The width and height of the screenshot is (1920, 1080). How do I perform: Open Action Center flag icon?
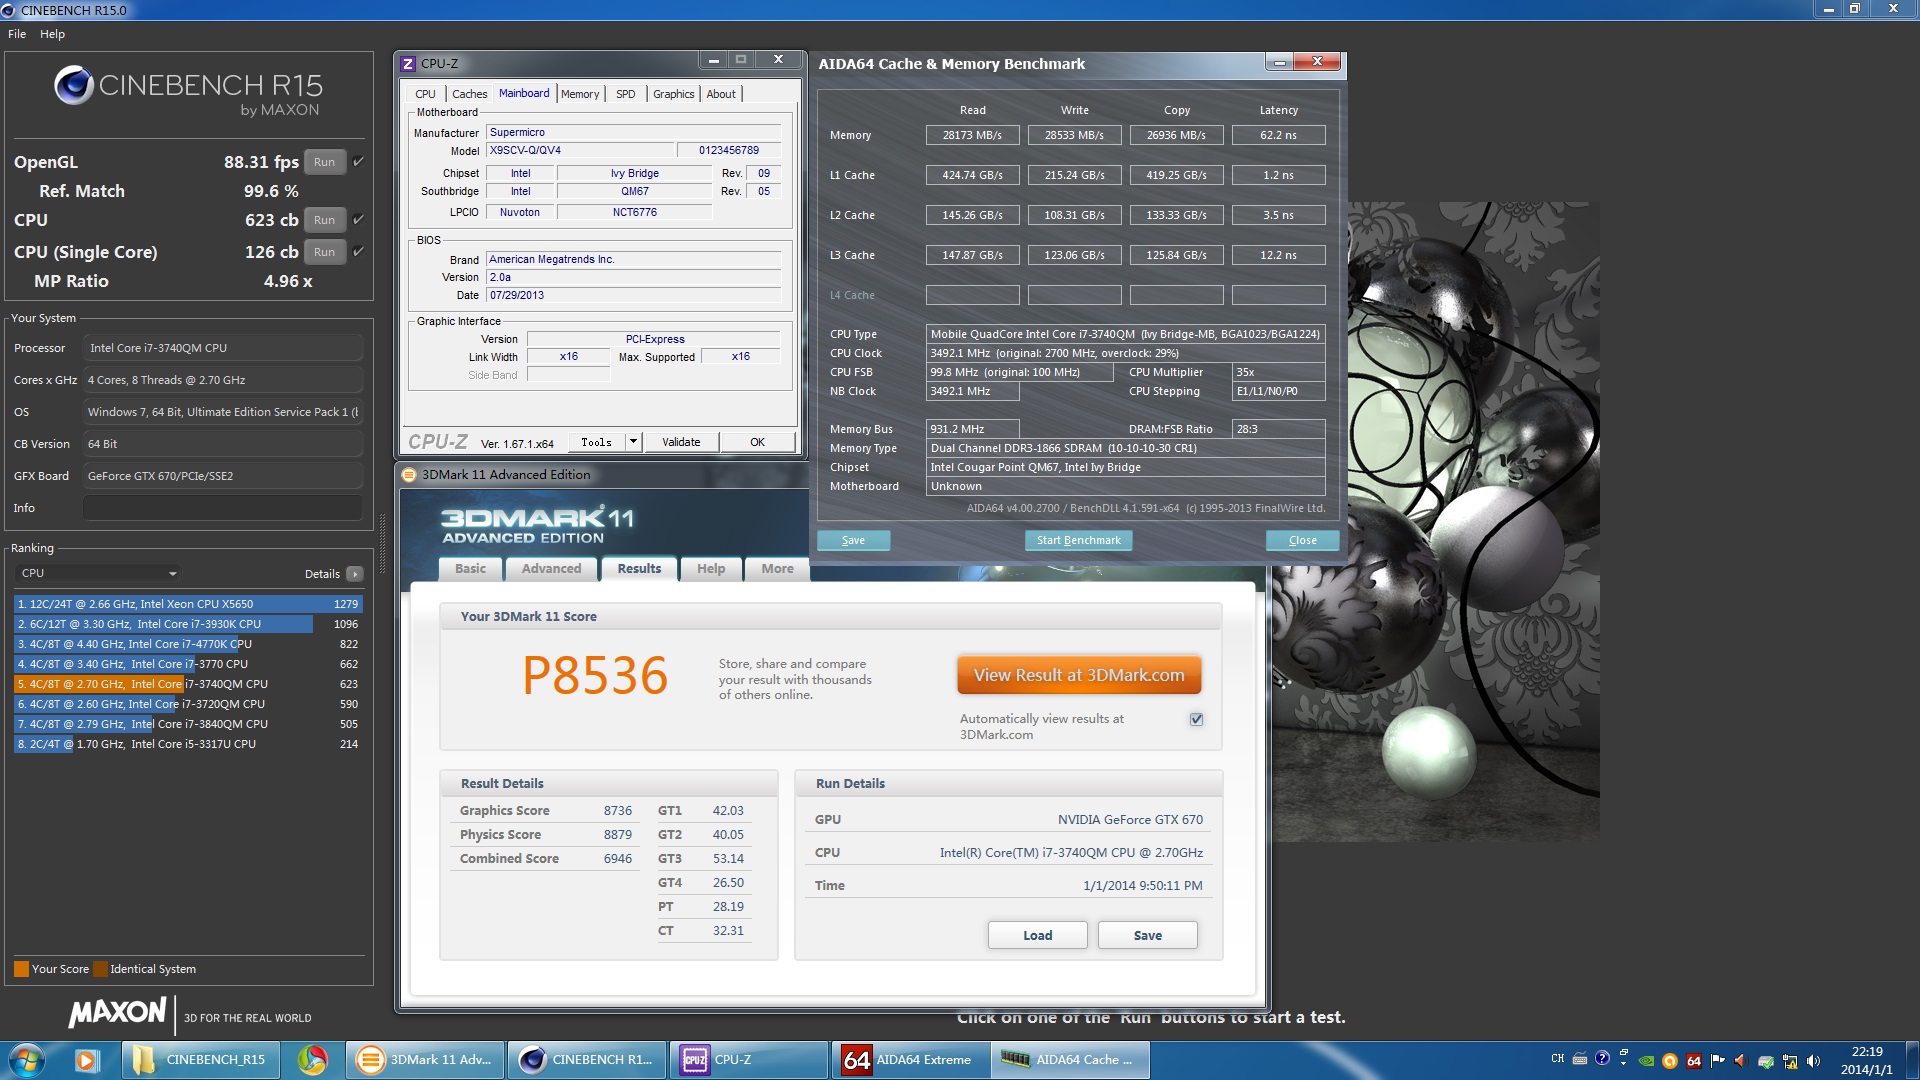click(1717, 1061)
